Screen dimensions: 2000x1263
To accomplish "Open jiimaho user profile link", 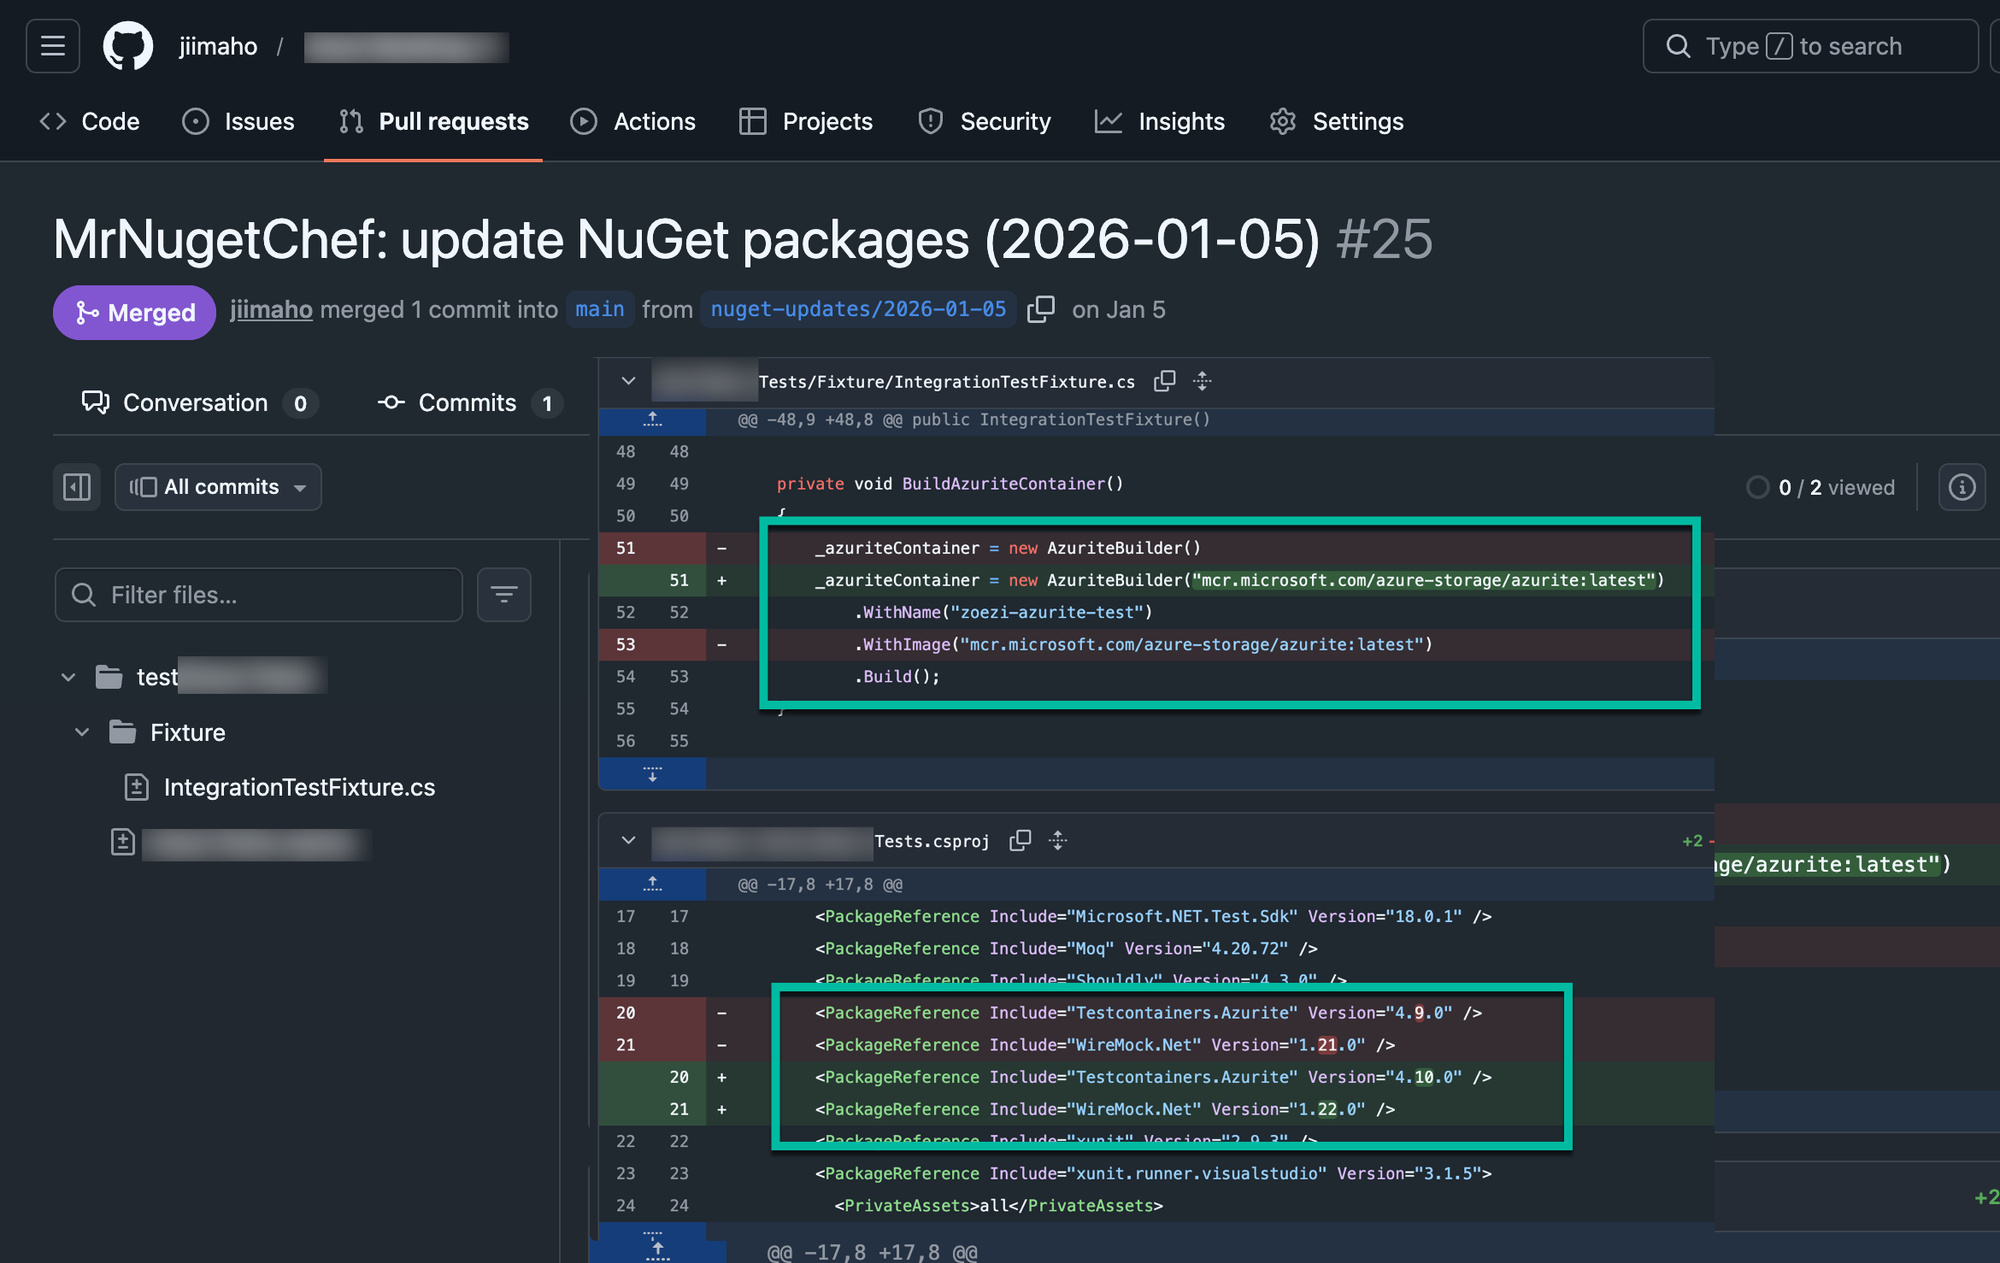I will [271, 310].
